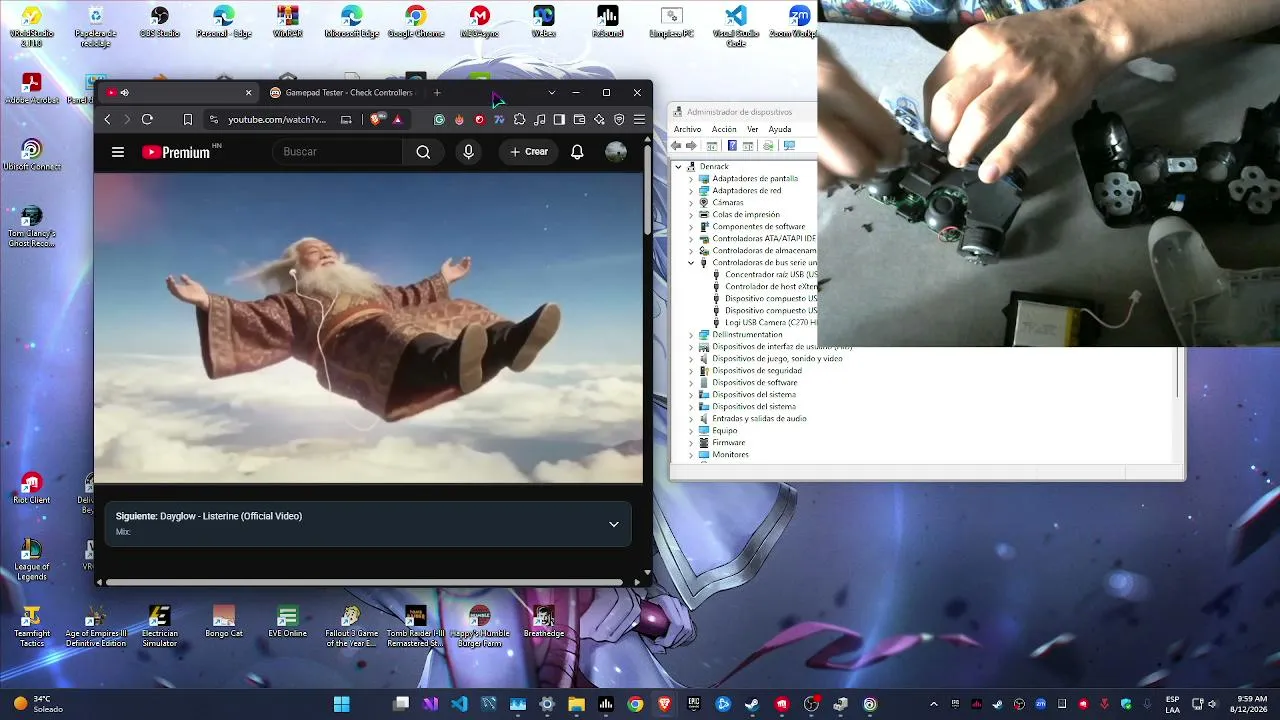1280x720 pixels.
Task: Expand the Cámaras category
Action: coord(691,203)
